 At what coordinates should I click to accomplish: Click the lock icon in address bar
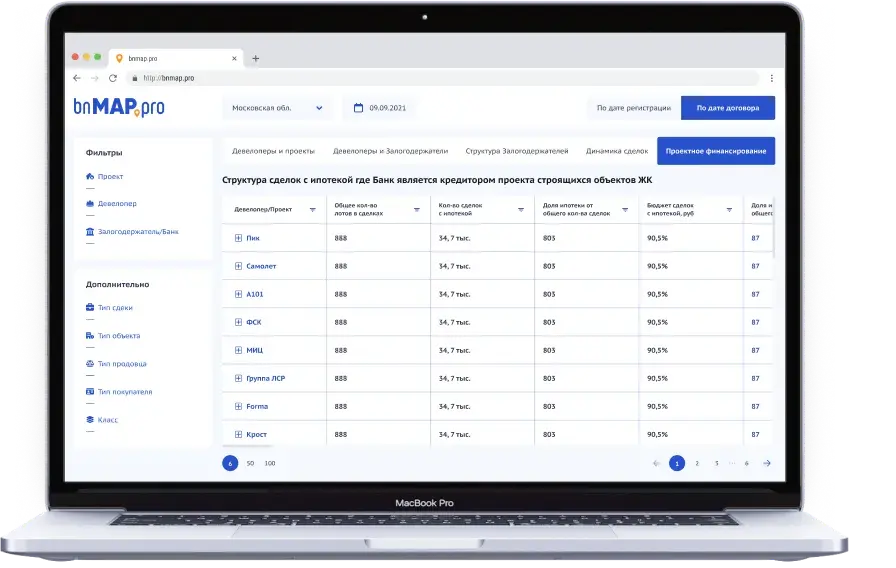tap(135, 78)
